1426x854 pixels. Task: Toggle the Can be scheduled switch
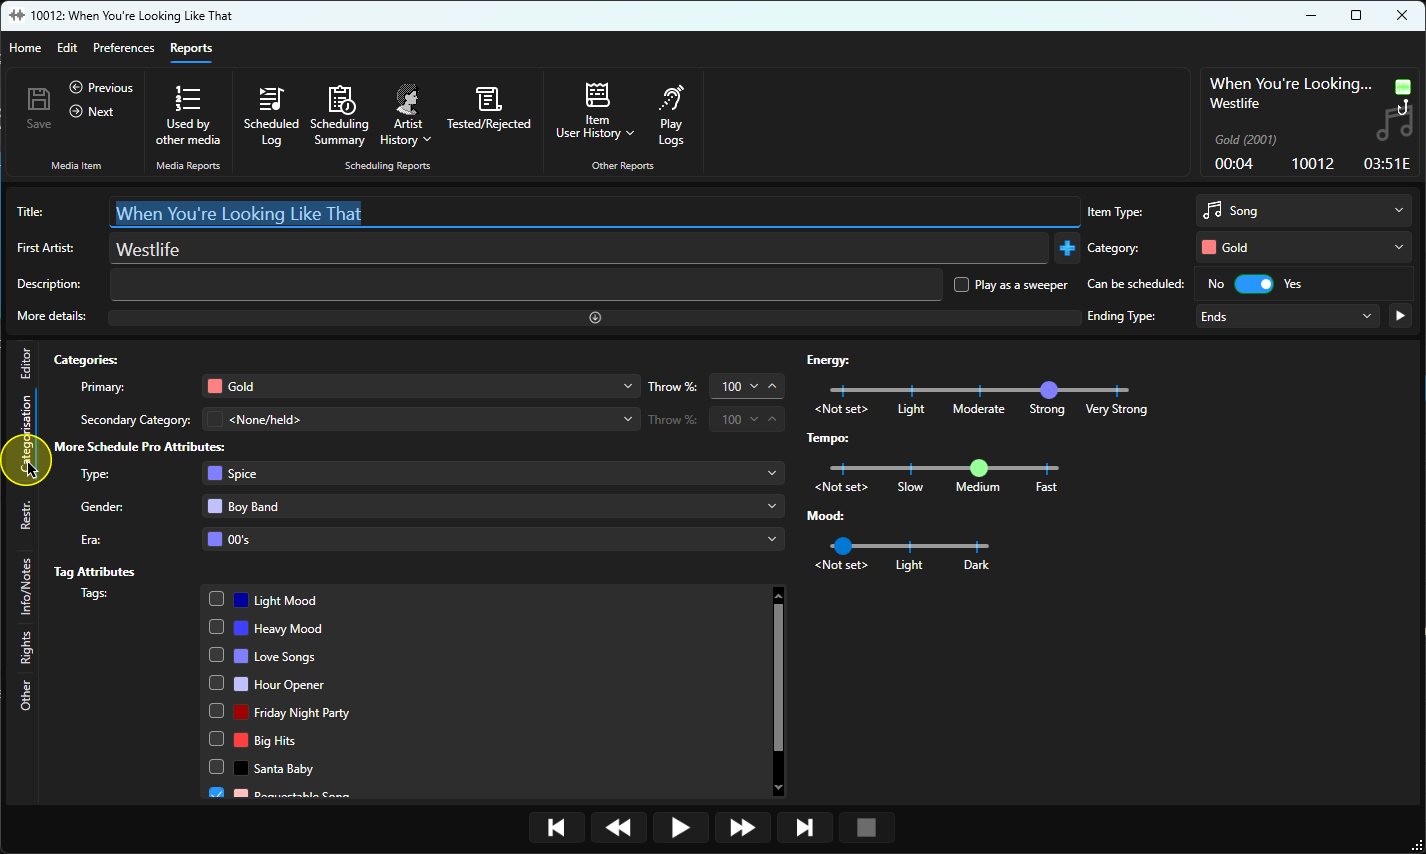tap(1254, 284)
